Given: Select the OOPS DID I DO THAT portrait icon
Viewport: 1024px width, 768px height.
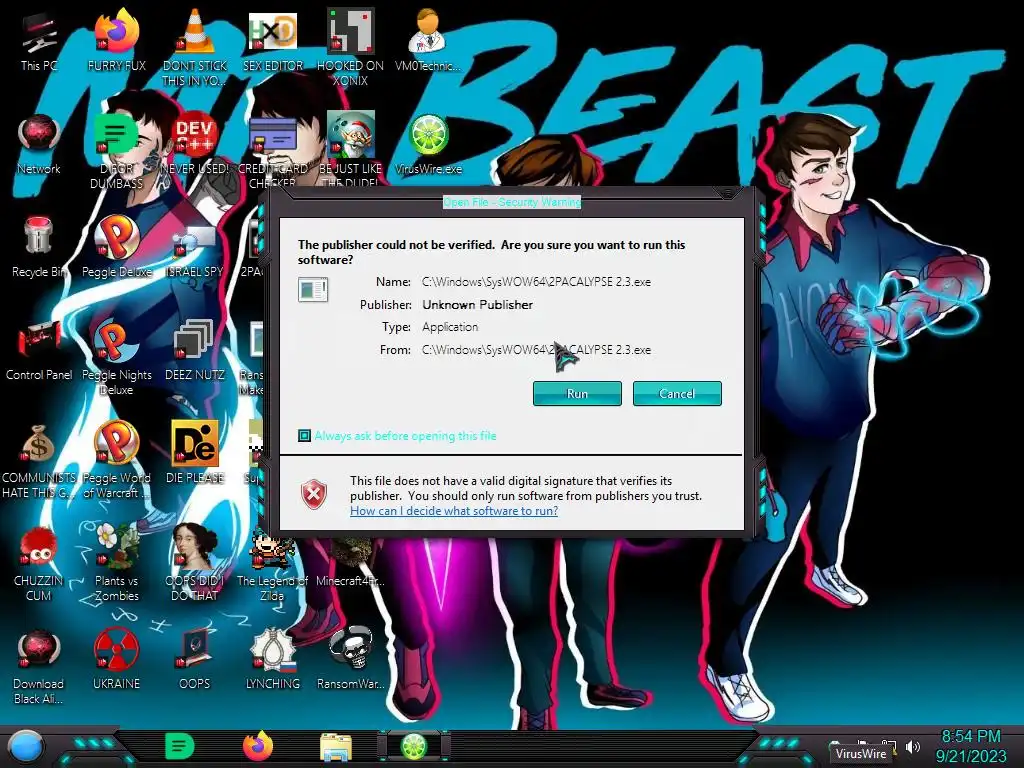Looking at the screenshot, I should 195,562.
